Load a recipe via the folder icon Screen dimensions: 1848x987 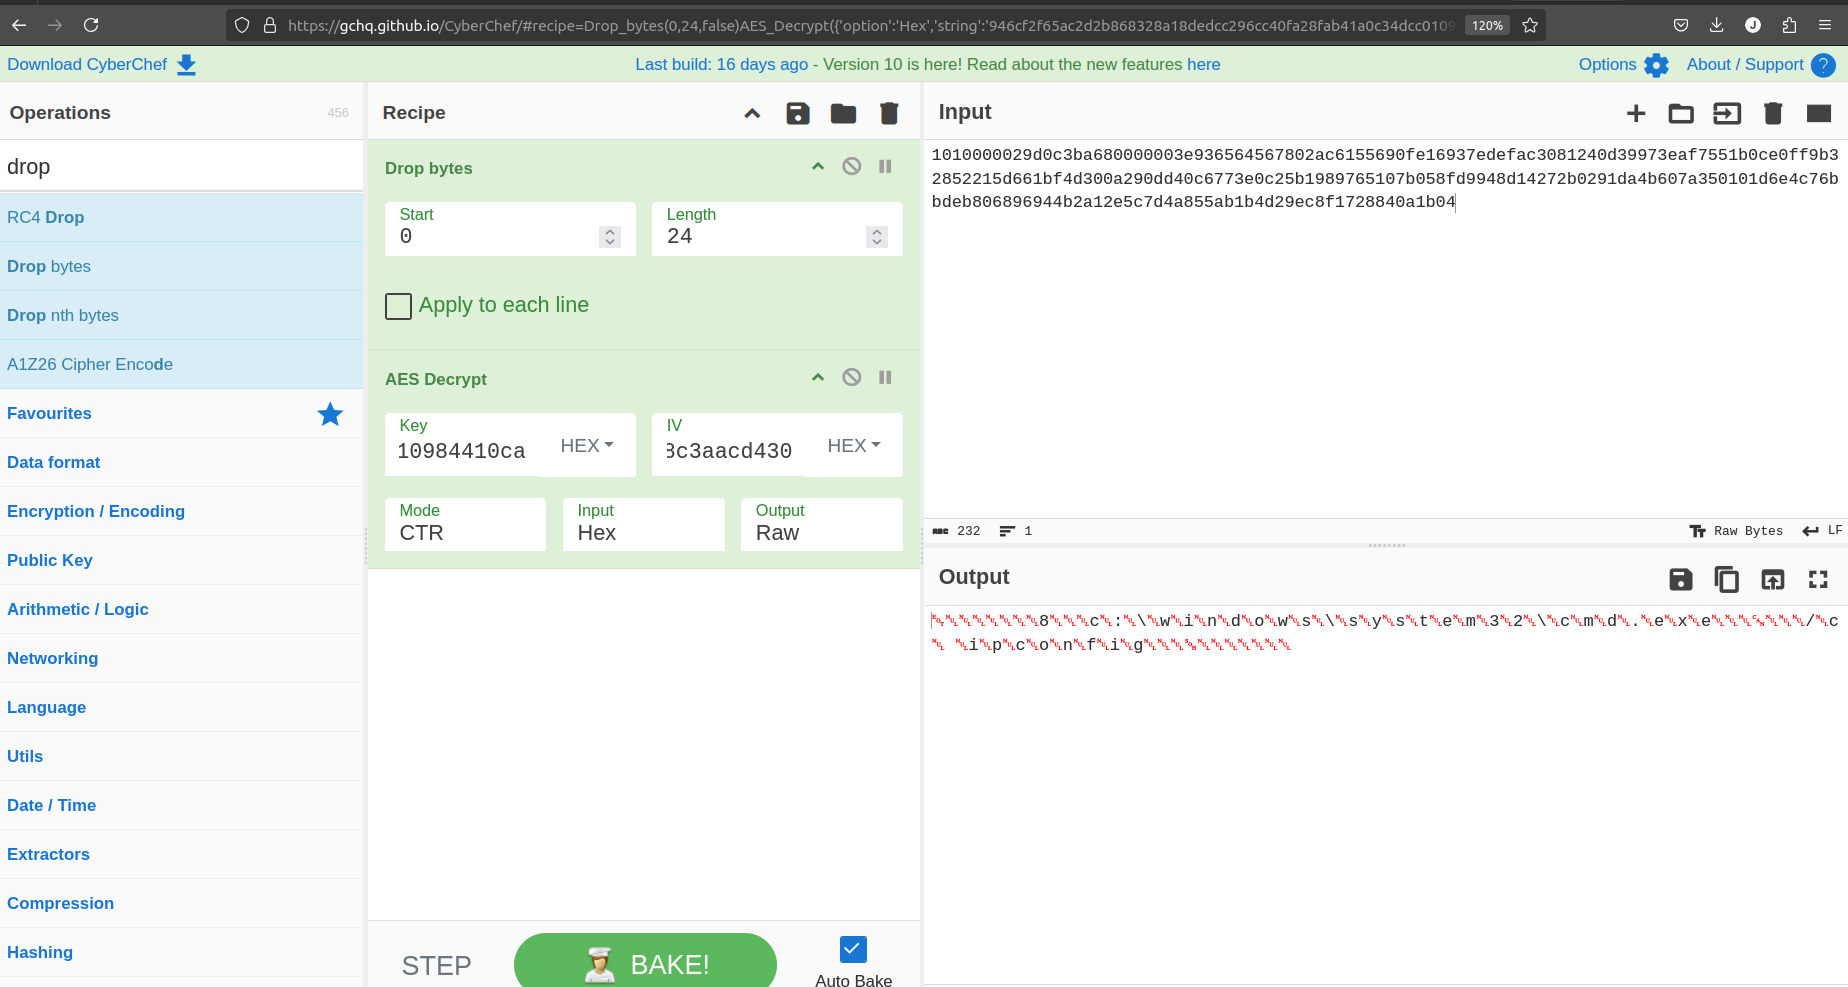tap(843, 113)
